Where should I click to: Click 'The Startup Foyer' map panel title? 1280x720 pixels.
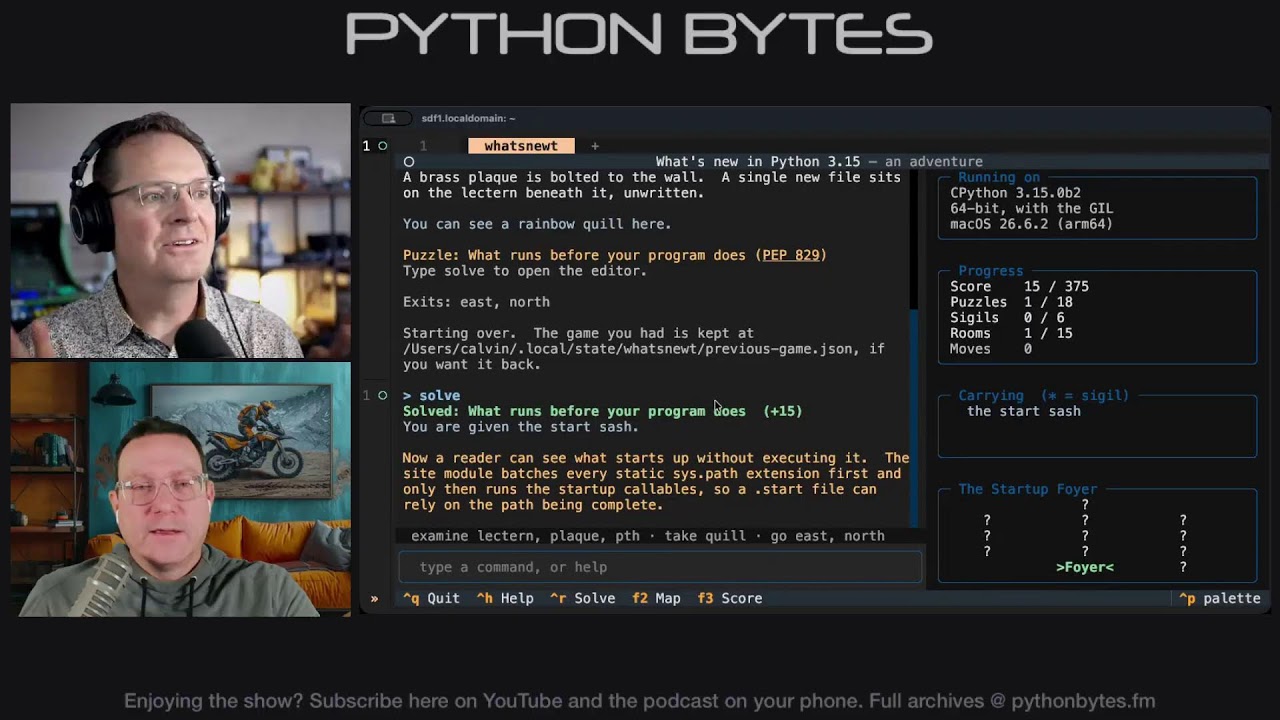coord(1028,489)
